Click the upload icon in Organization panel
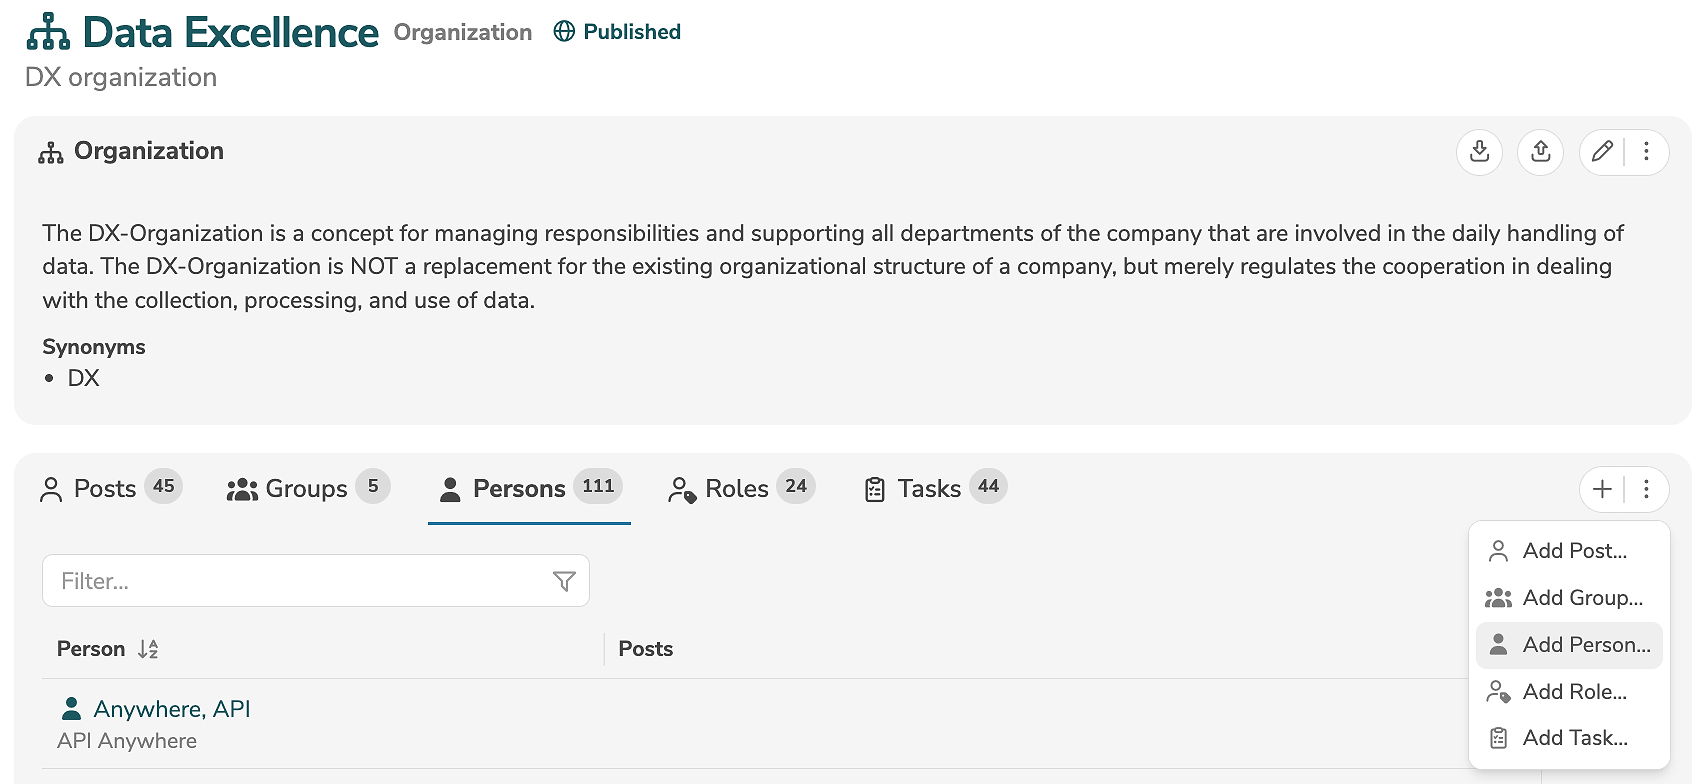The height and width of the screenshot is (784, 1708). (1540, 152)
